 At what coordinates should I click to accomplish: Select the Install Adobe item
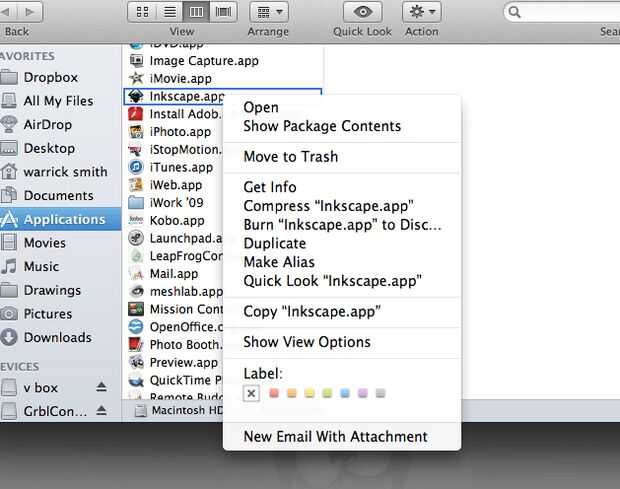(x=175, y=114)
